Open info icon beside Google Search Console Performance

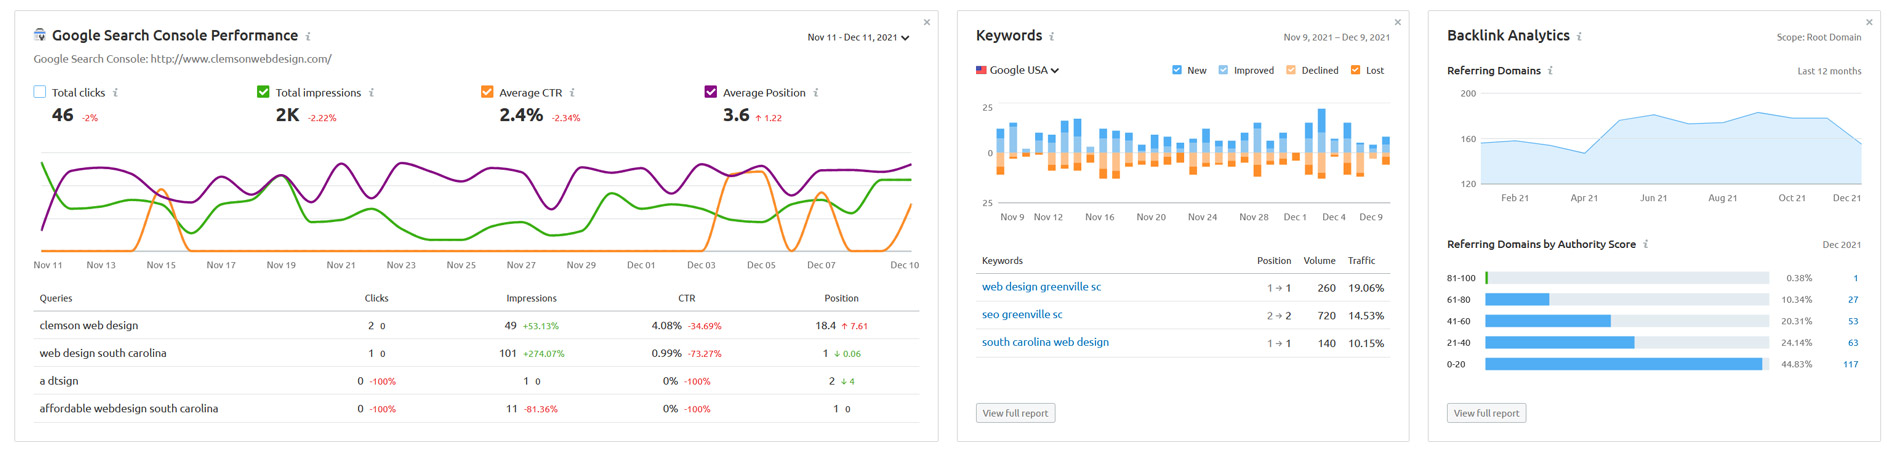[x=308, y=36]
